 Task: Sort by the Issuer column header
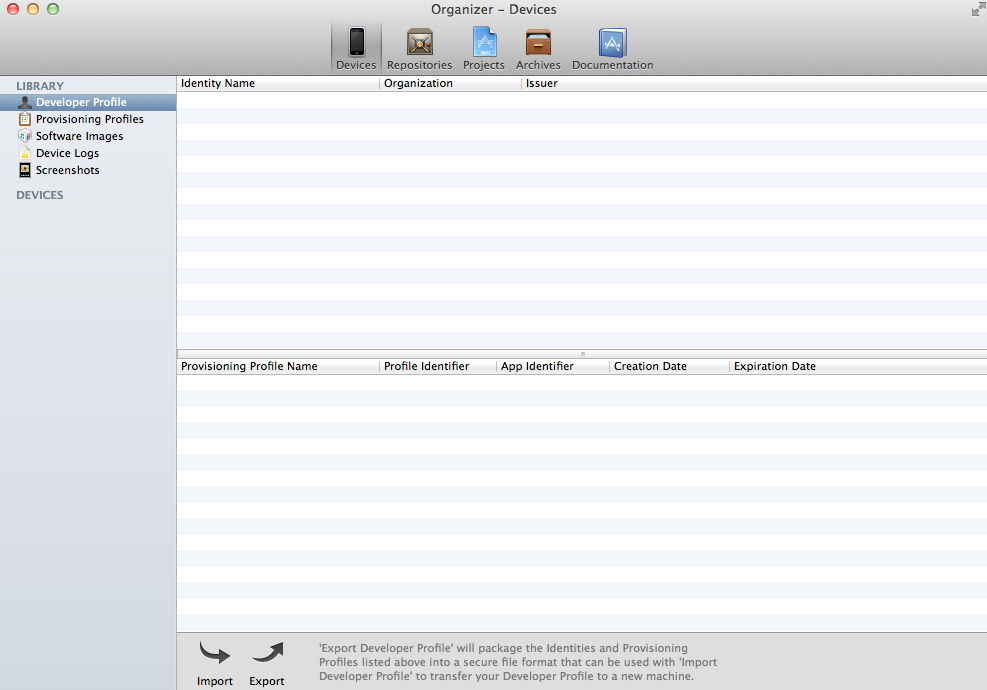[755, 83]
